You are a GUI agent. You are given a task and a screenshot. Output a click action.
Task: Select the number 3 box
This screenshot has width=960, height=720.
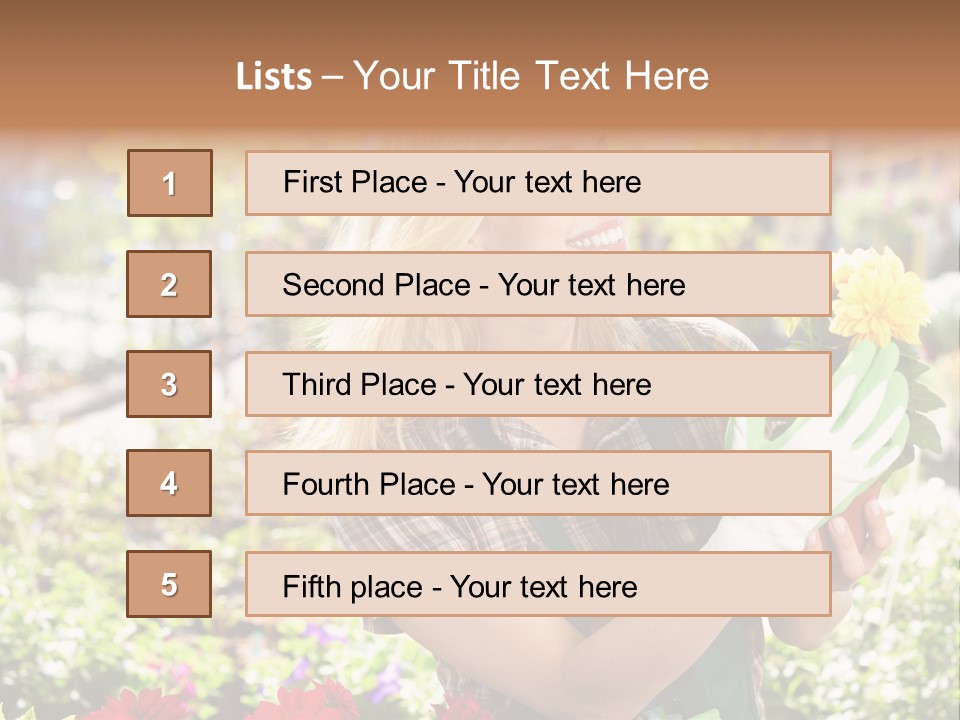(169, 384)
